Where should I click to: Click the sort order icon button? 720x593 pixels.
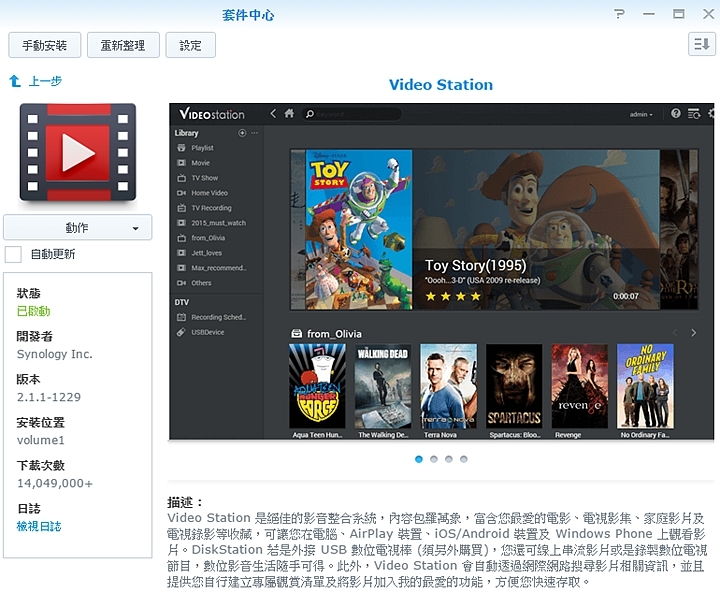(x=702, y=45)
